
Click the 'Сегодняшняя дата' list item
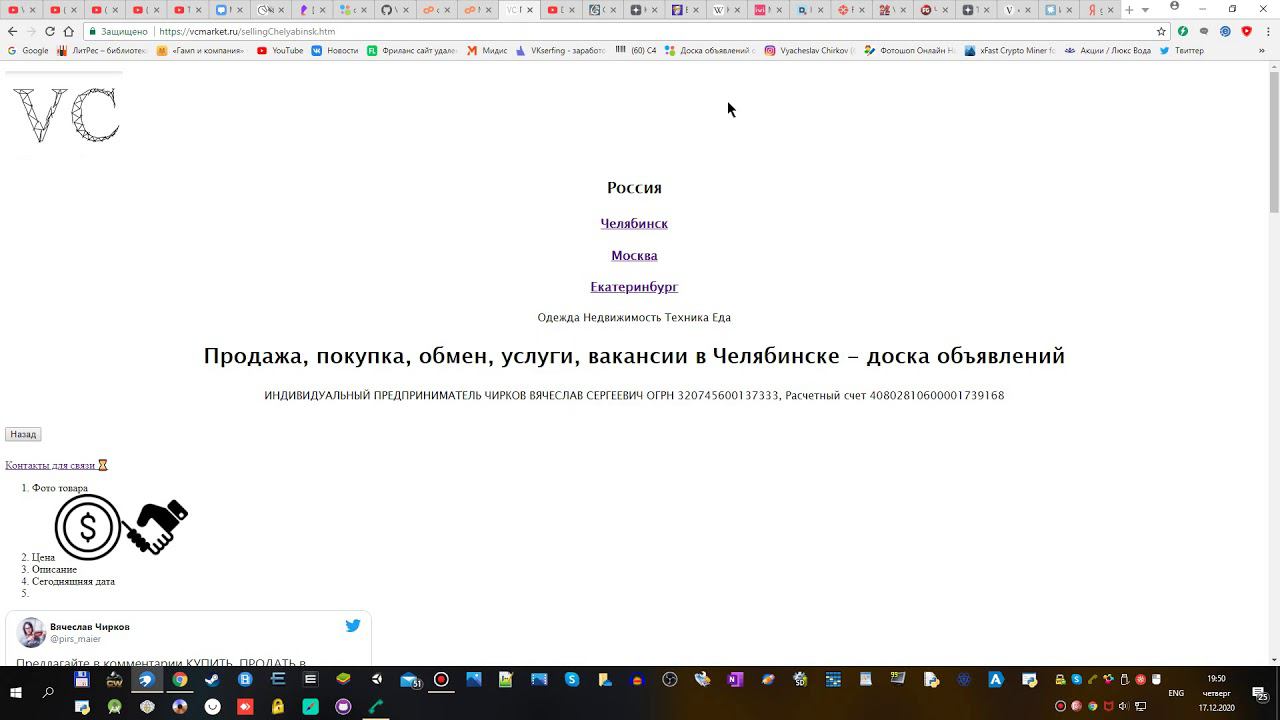click(x=73, y=581)
